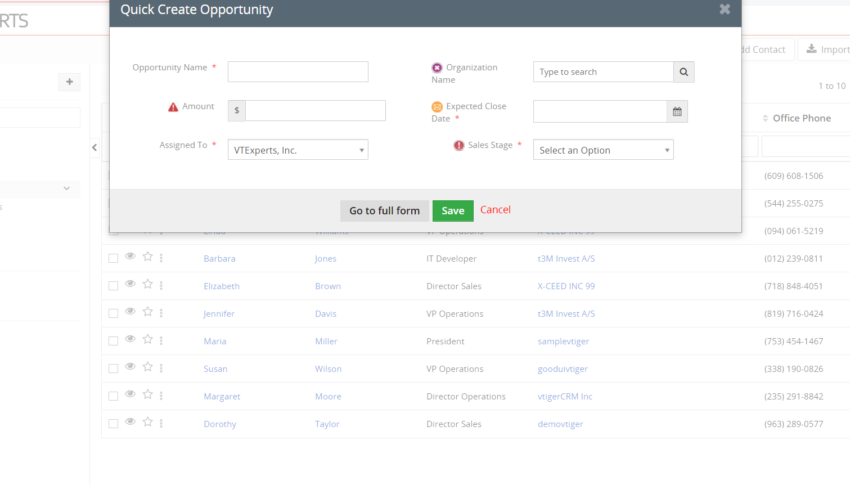Open the Assigned To dropdown

(x=298, y=150)
